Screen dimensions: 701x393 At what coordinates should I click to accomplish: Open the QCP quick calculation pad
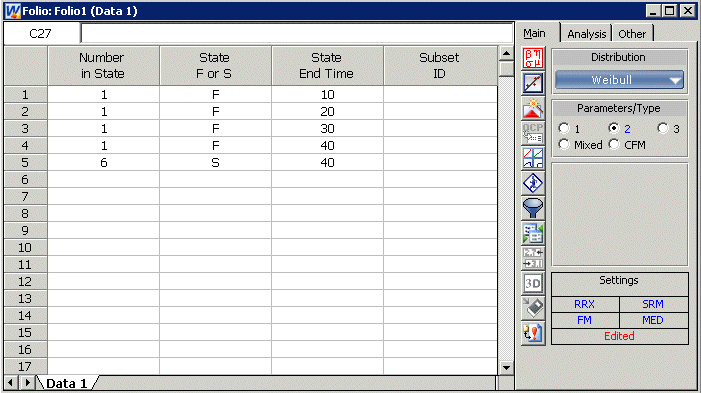(x=533, y=133)
